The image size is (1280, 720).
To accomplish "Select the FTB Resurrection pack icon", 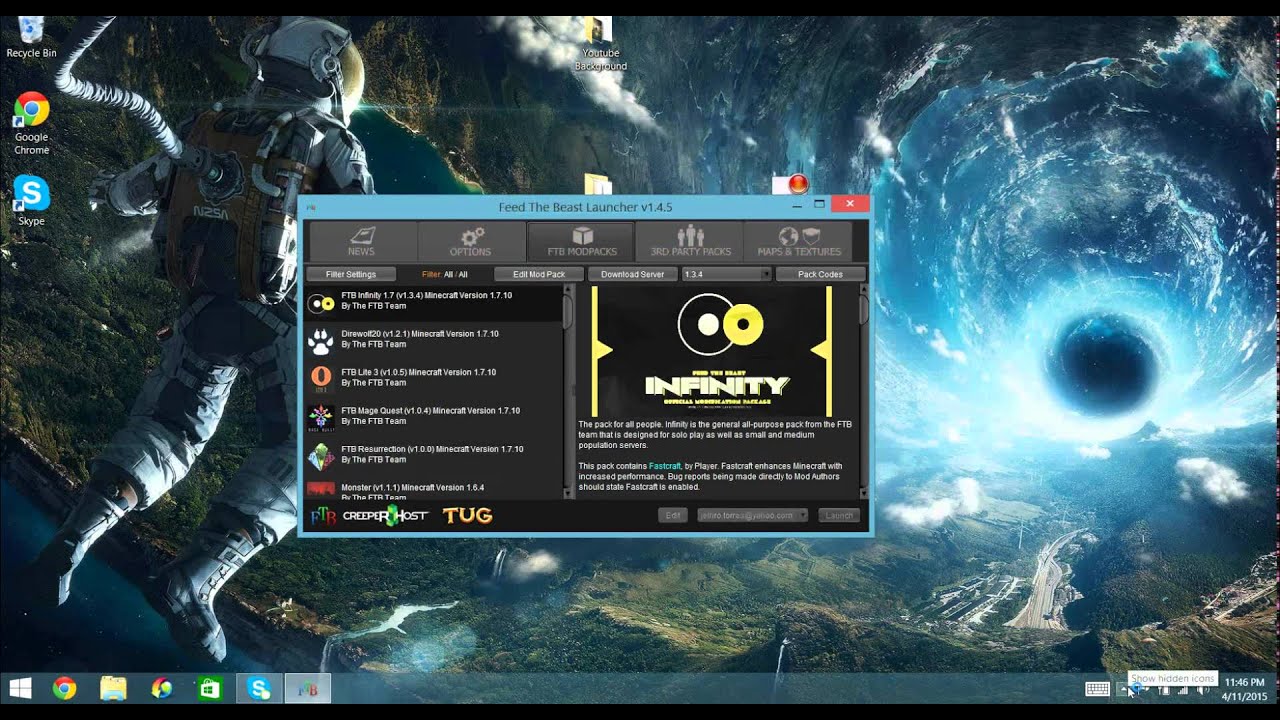I will tap(321, 456).
